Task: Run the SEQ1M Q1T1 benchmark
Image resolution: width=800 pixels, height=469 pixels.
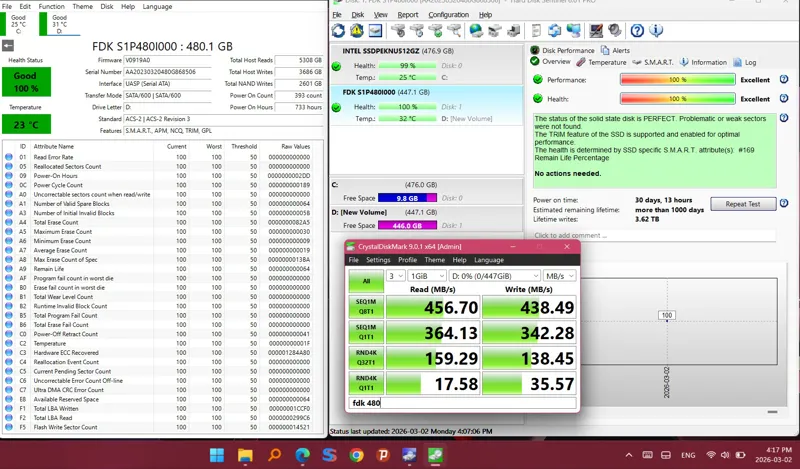Action: pyautogui.click(x=366, y=332)
